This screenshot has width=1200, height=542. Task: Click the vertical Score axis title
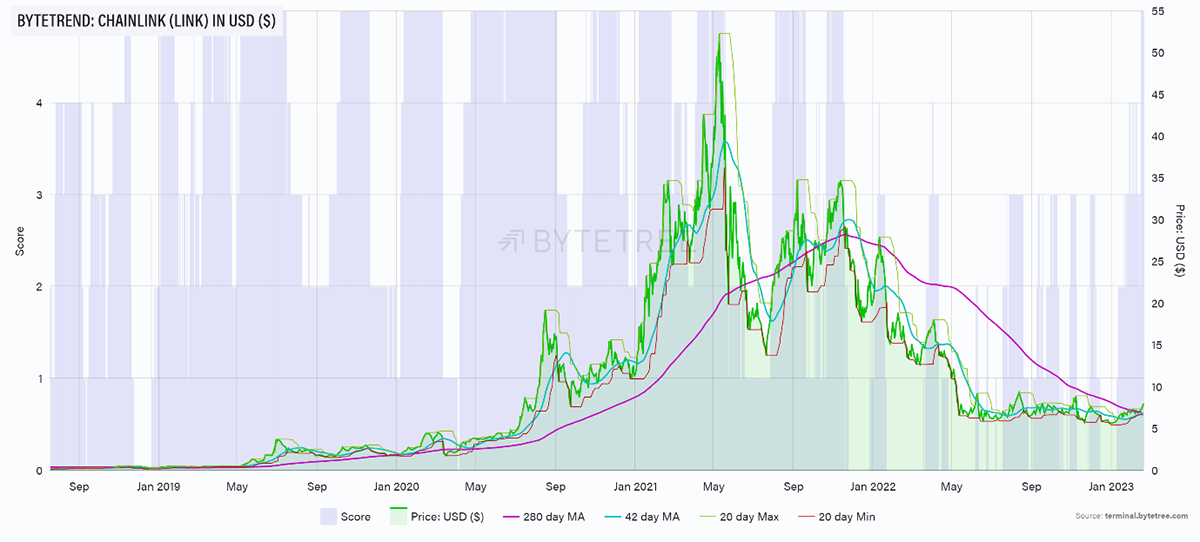(x=20, y=240)
